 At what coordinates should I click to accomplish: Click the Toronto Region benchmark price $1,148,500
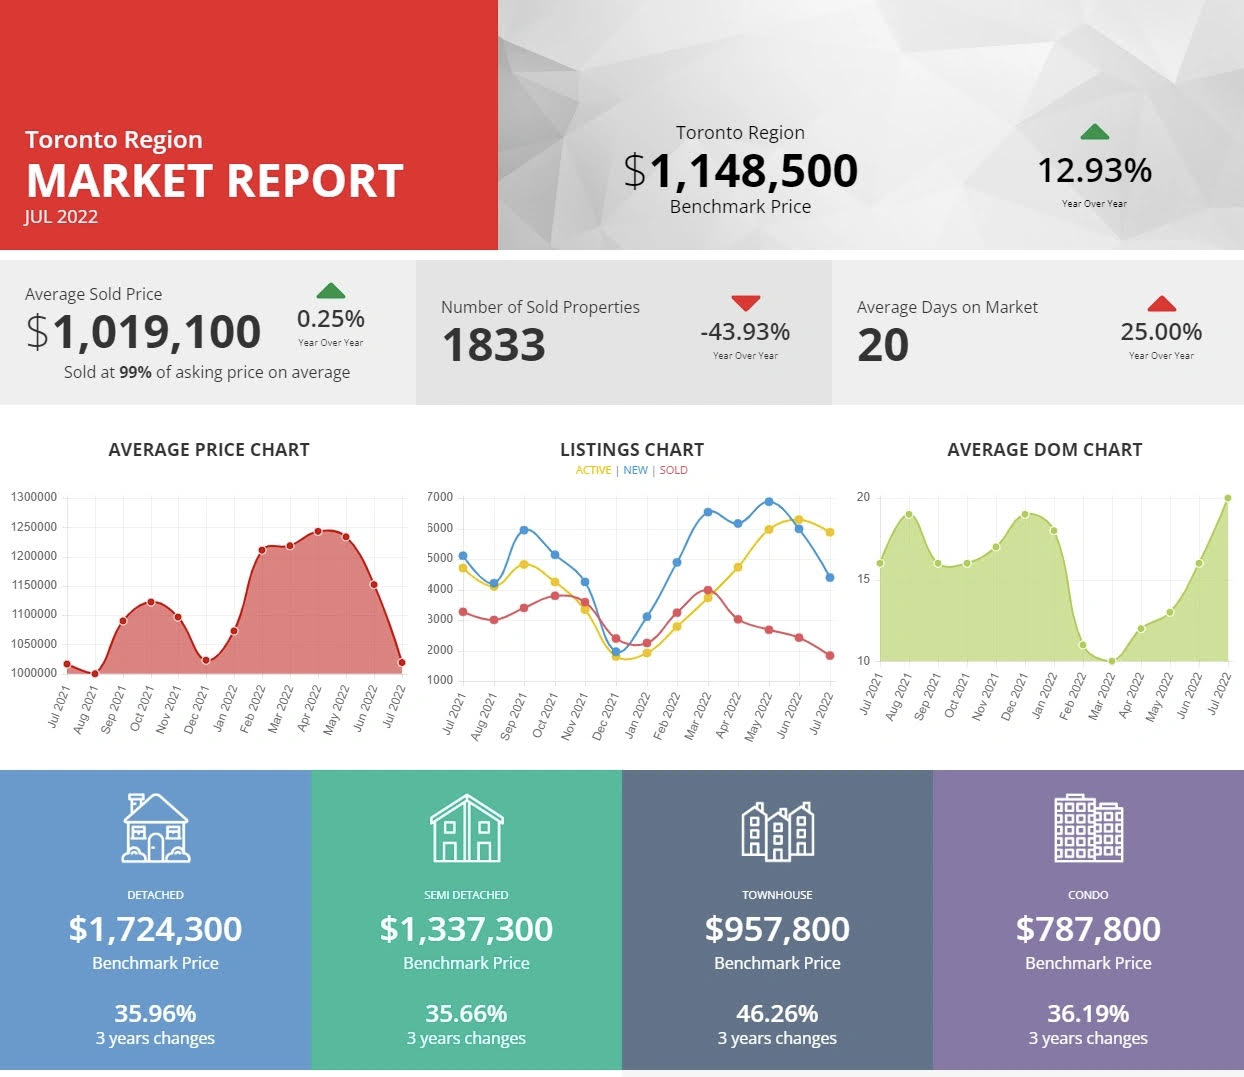(x=740, y=171)
